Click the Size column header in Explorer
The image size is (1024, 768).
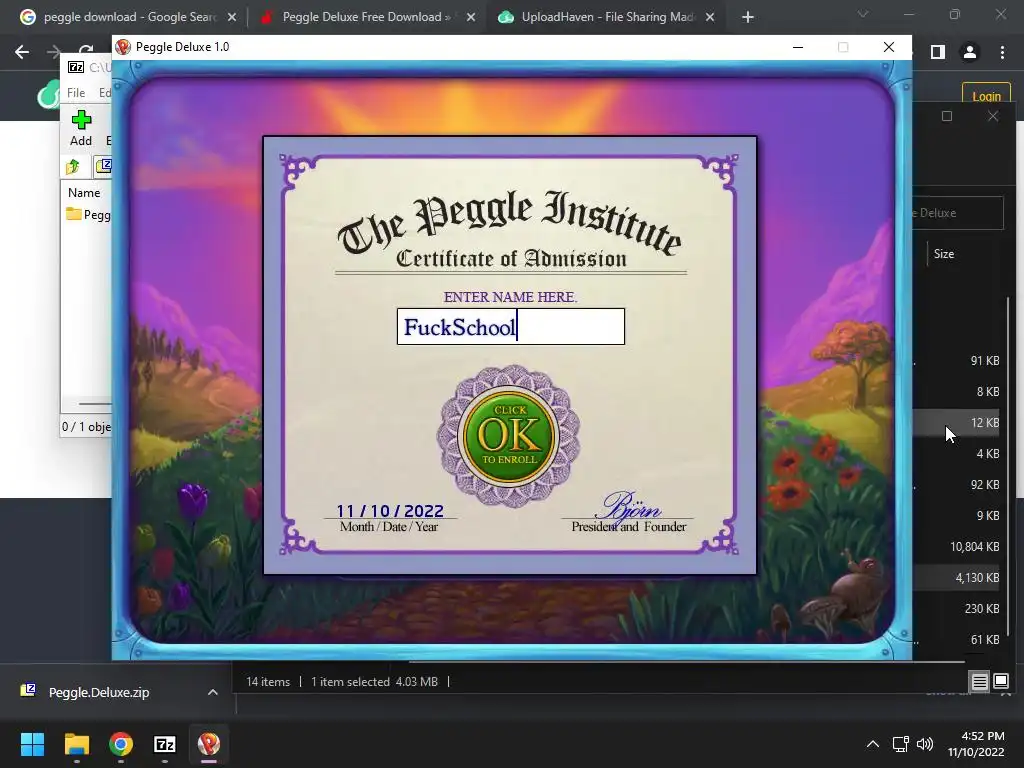click(x=944, y=254)
